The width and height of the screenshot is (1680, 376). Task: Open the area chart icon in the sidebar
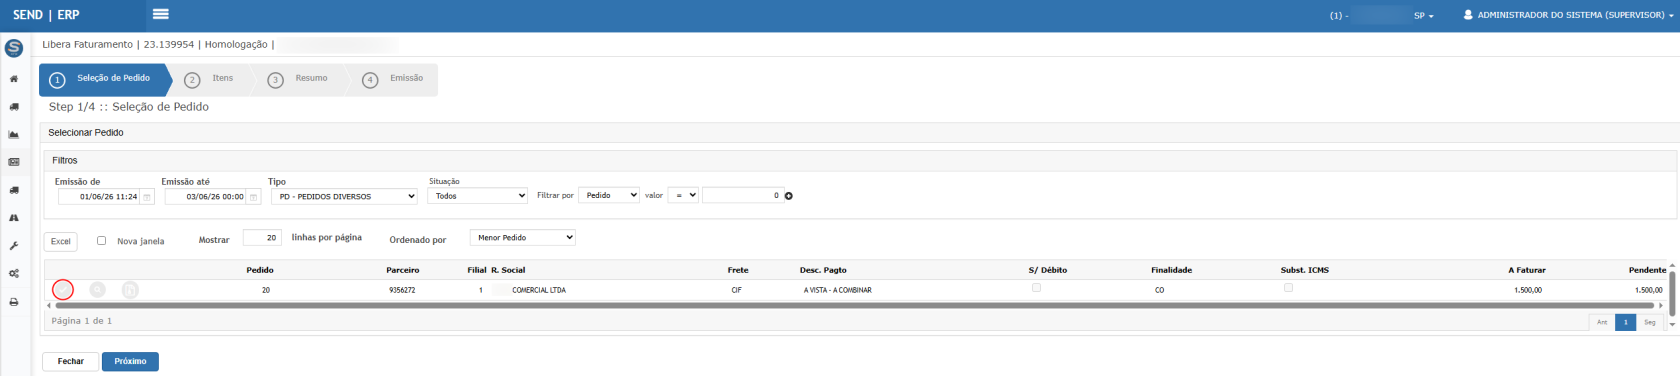coord(14,134)
